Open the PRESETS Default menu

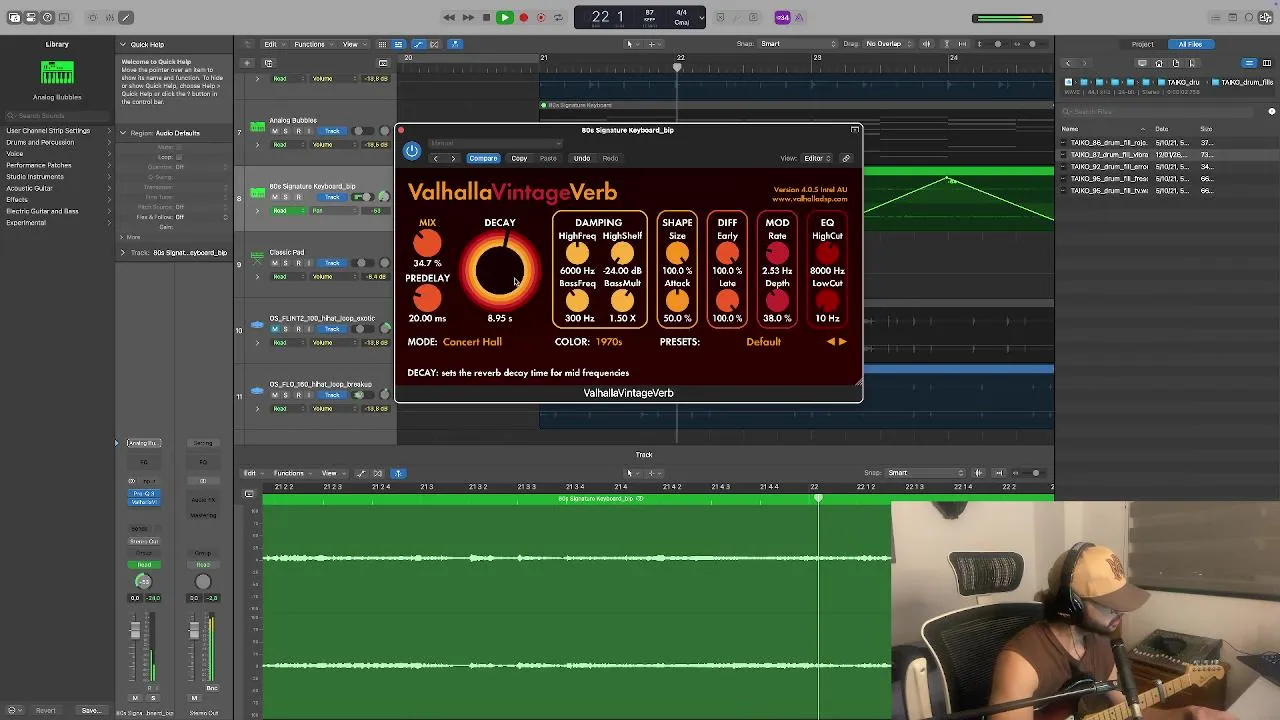(763, 342)
